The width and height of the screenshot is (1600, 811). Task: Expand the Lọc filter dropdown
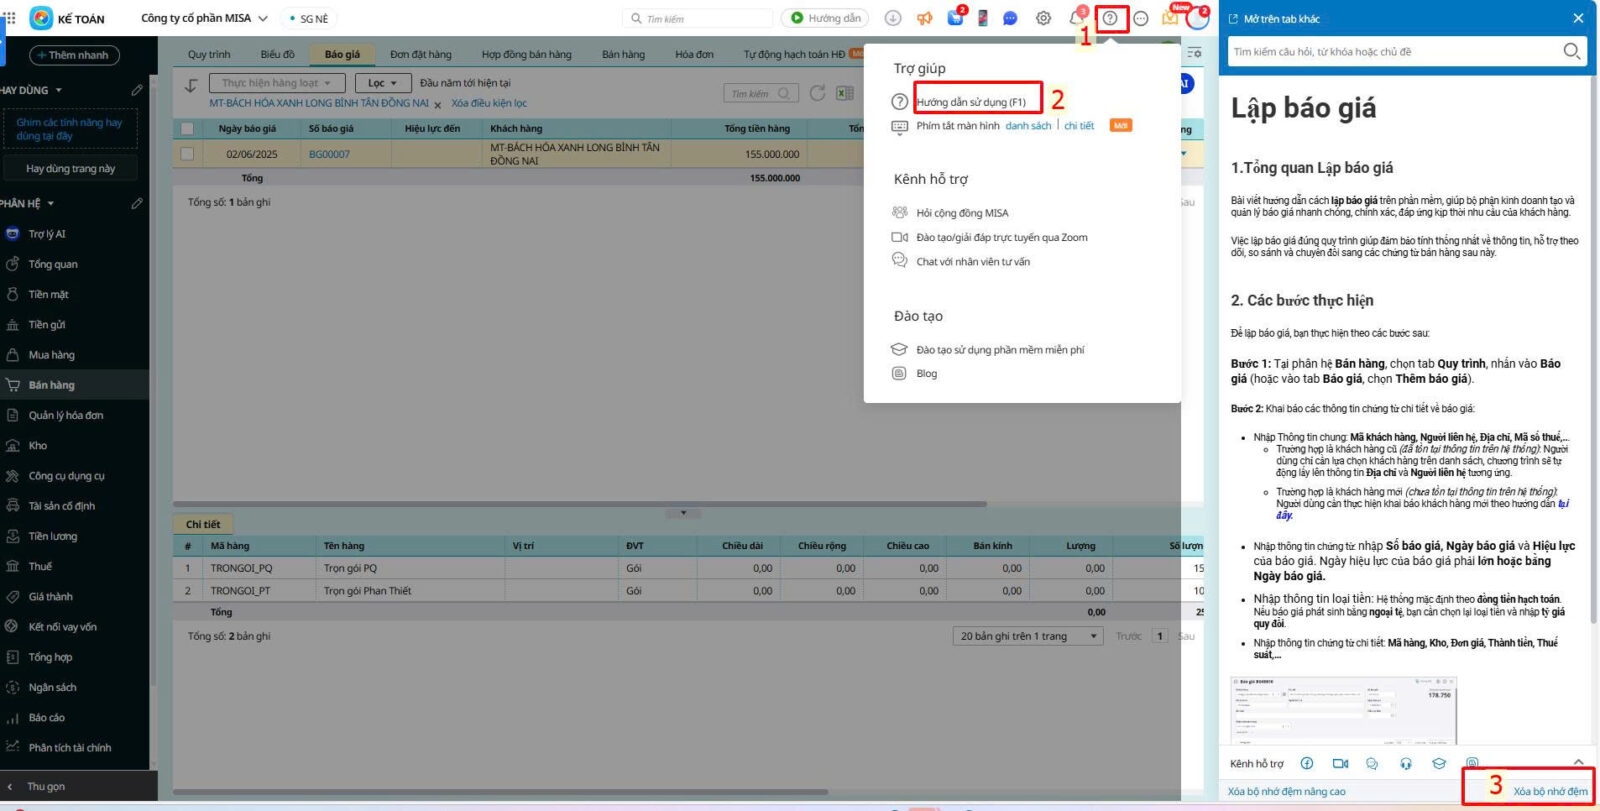(x=383, y=83)
